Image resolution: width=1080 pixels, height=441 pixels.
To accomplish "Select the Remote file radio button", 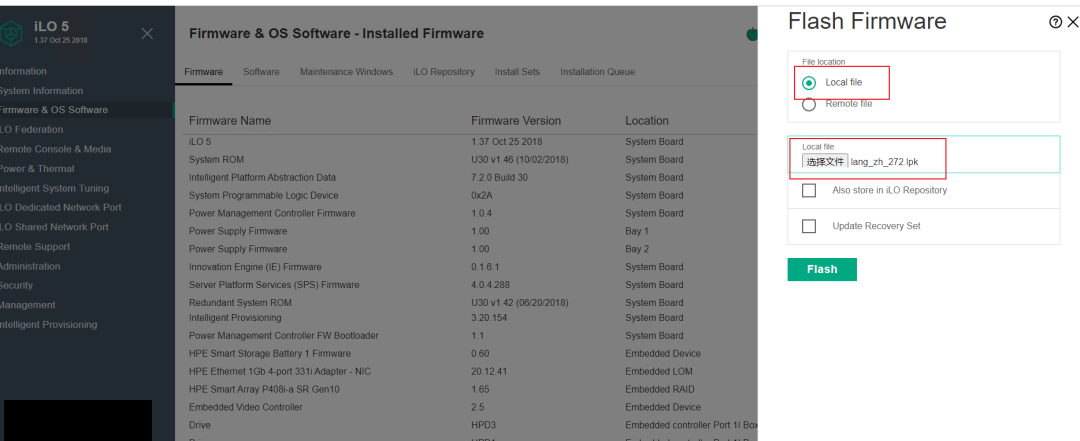I will coord(809,104).
